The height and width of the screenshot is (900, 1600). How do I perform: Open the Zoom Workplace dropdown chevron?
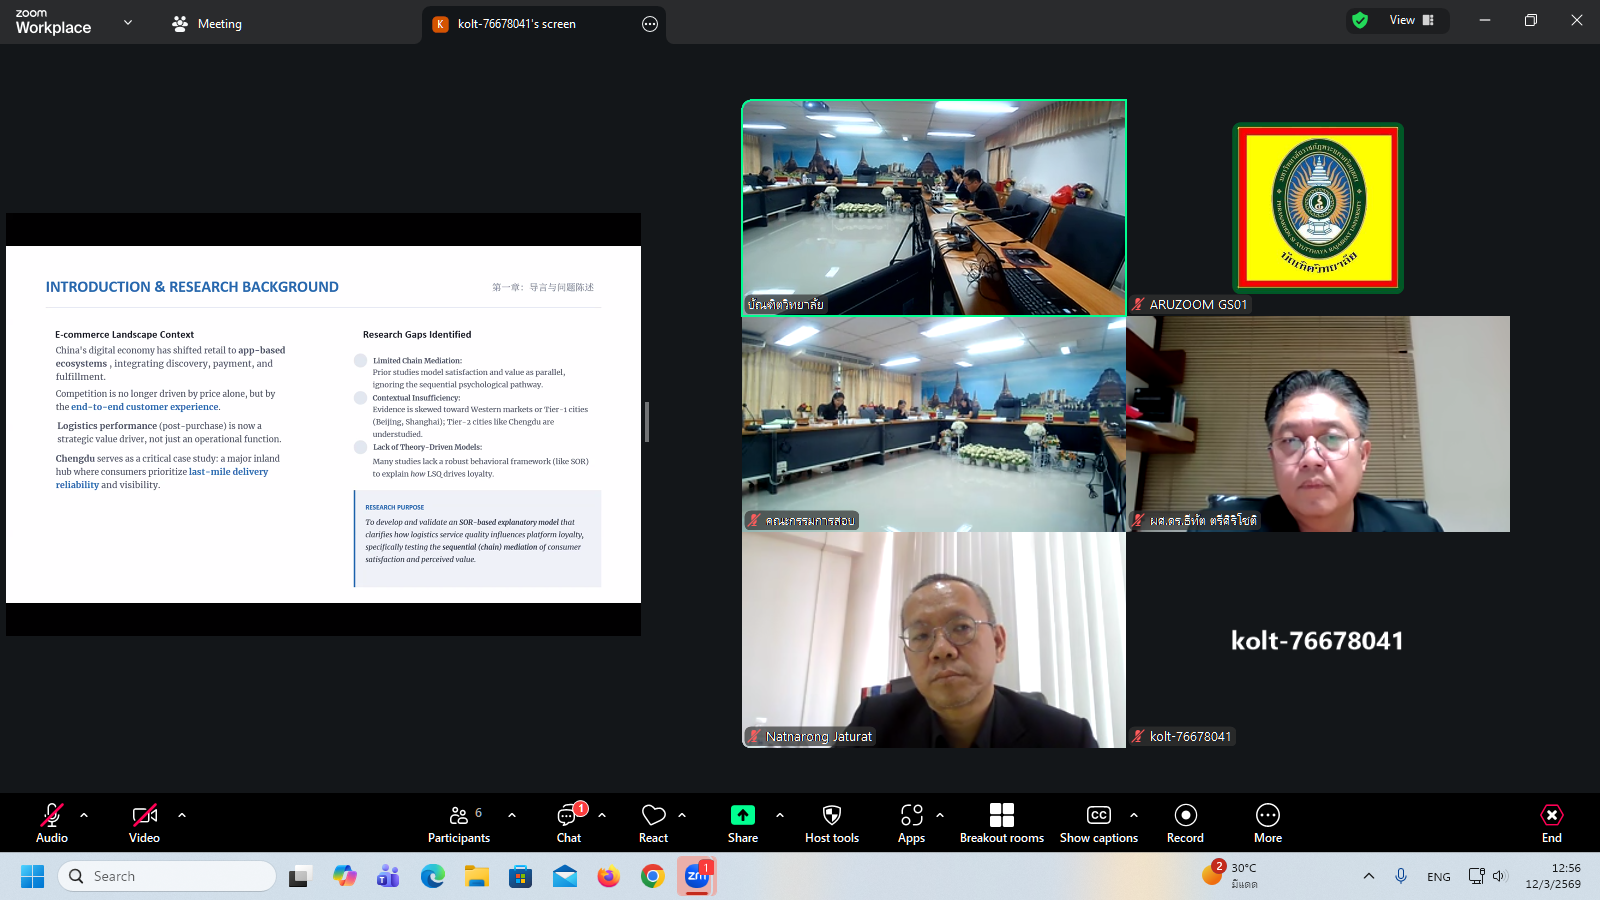point(128,22)
